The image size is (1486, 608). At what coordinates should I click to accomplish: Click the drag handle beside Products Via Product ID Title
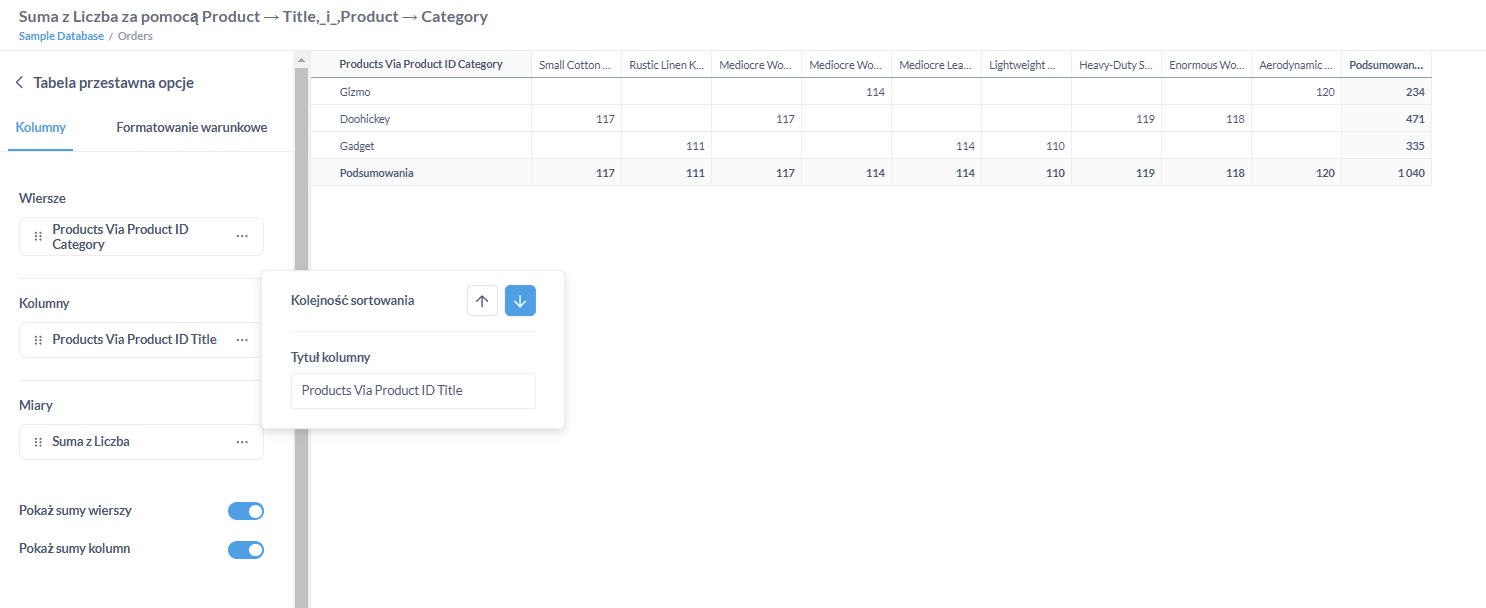(37, 339)
